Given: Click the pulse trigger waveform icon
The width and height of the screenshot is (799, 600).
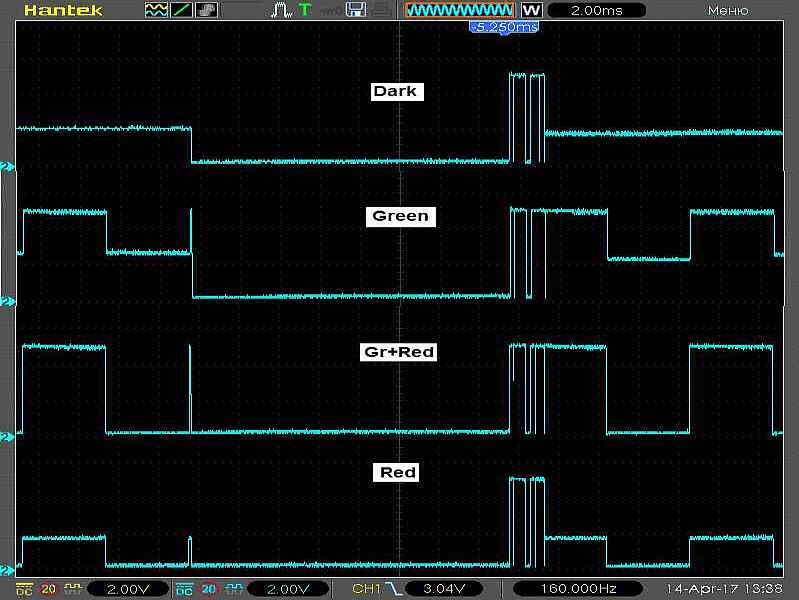Looking at the screenshot, I should 281,10.
